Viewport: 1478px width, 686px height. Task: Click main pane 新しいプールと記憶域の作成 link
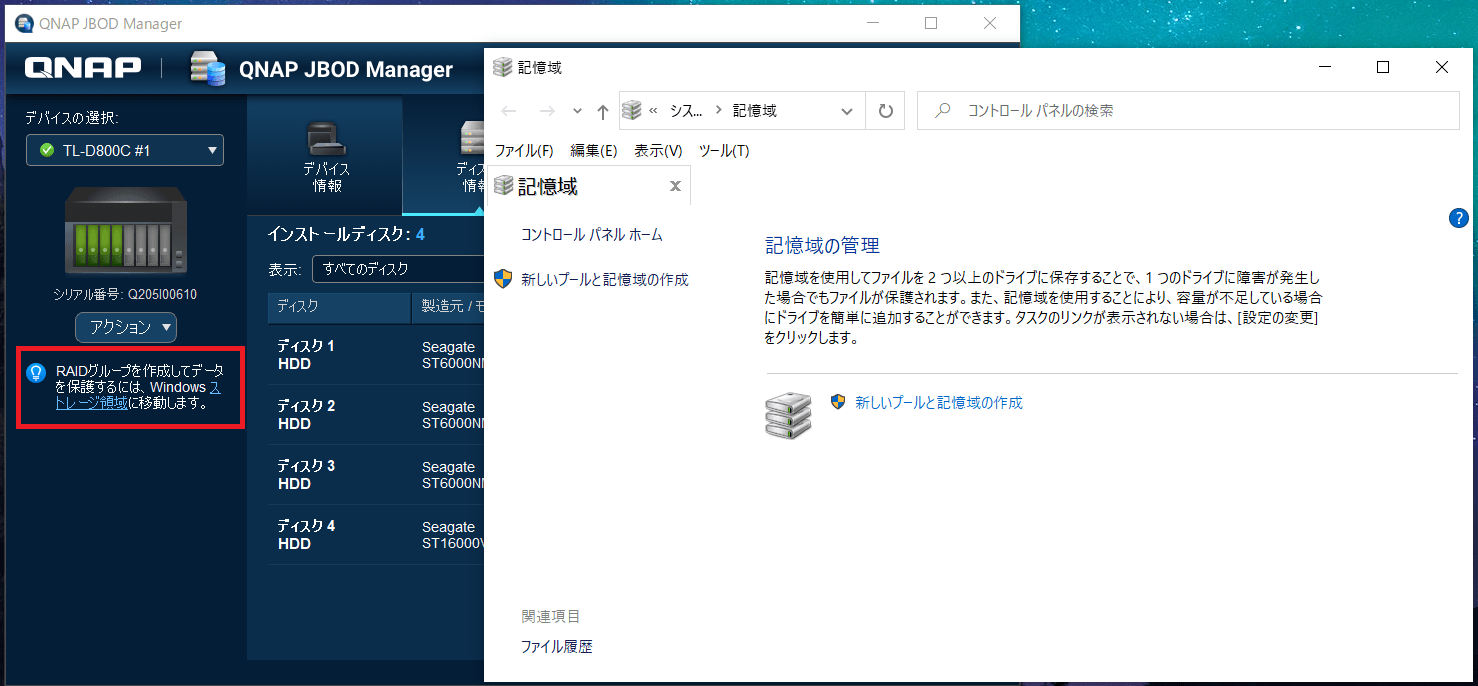[939, 402]
